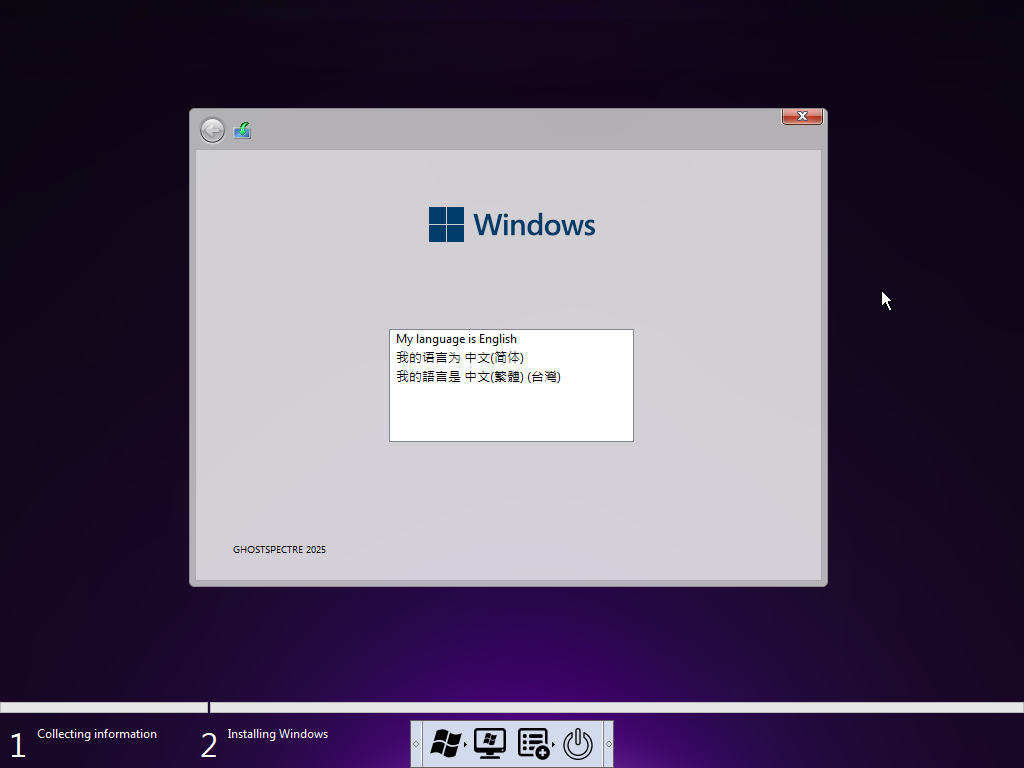Click the step number 2 indicator
This screenshot has width=1024, height=768.
208,743
